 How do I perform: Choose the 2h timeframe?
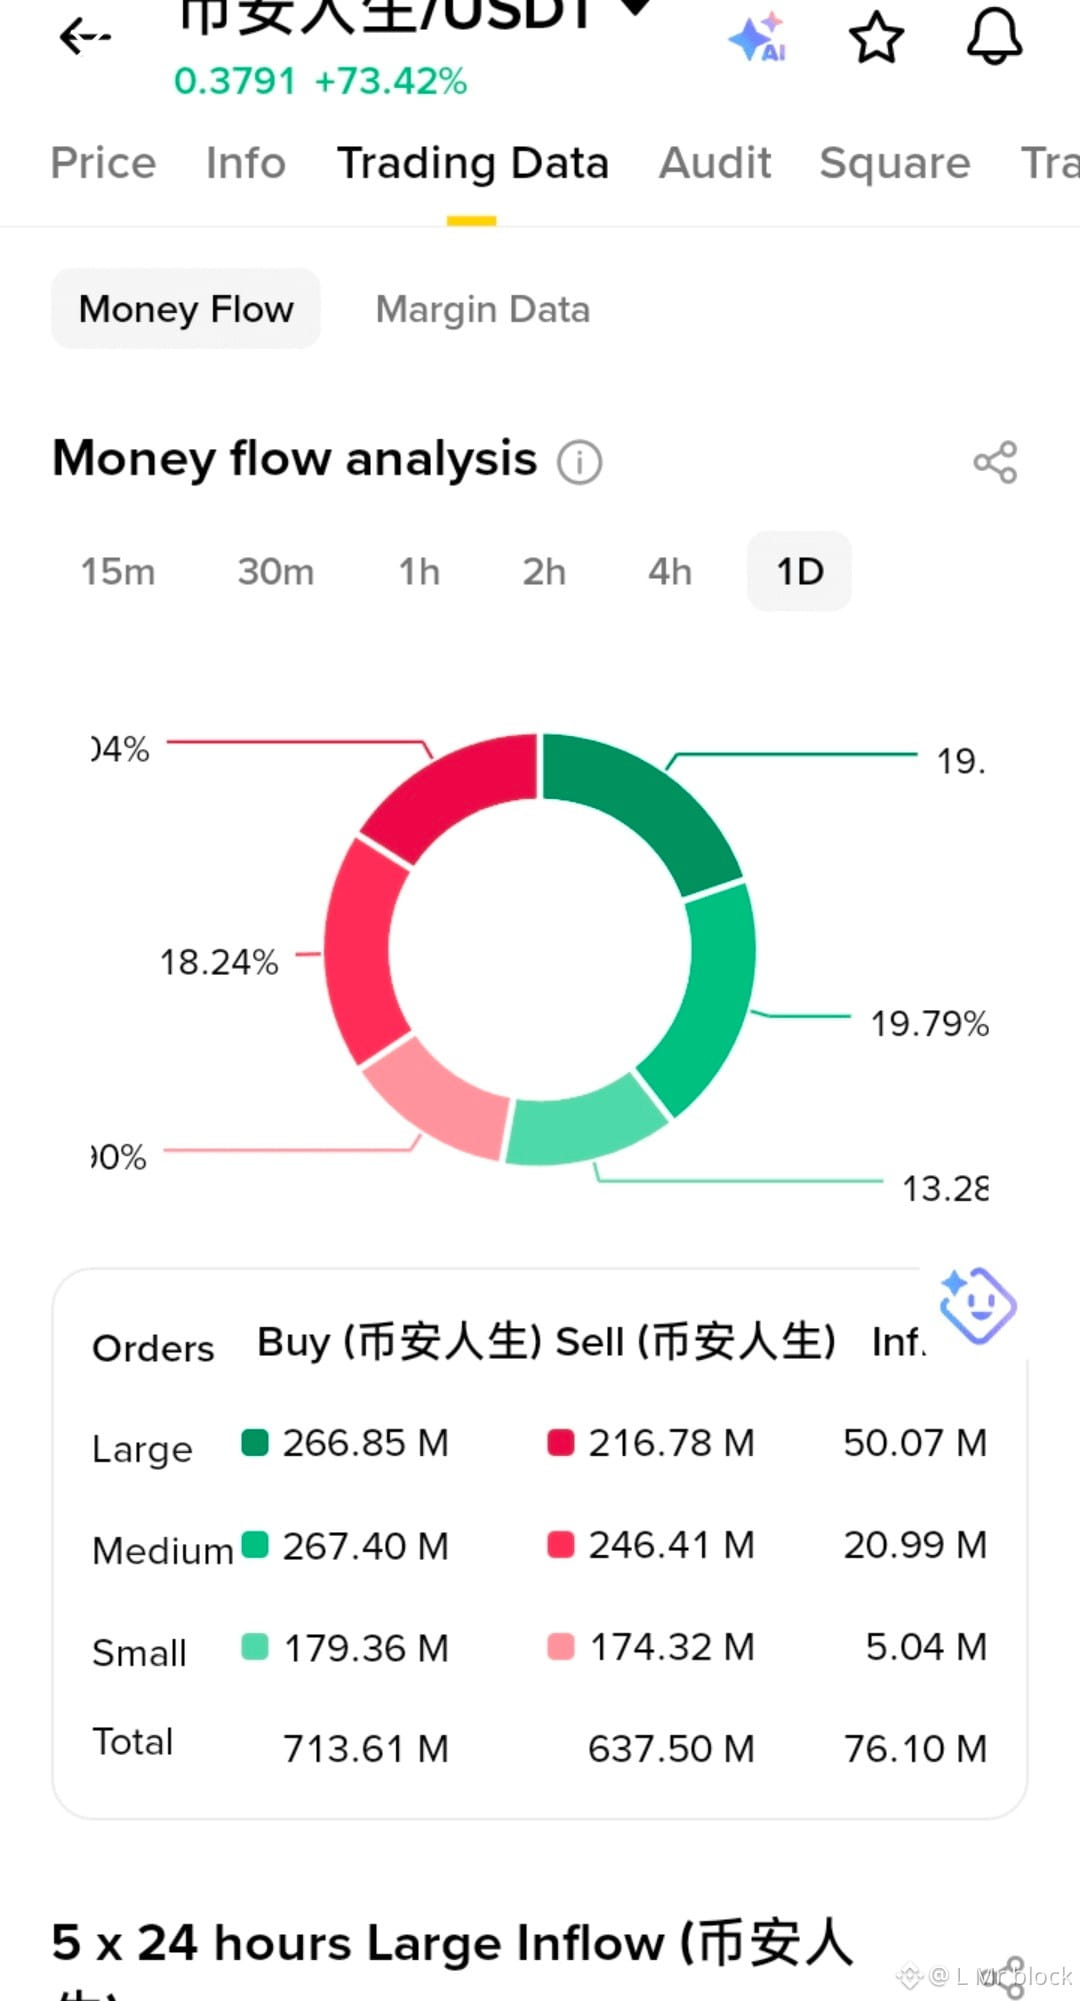544,572
